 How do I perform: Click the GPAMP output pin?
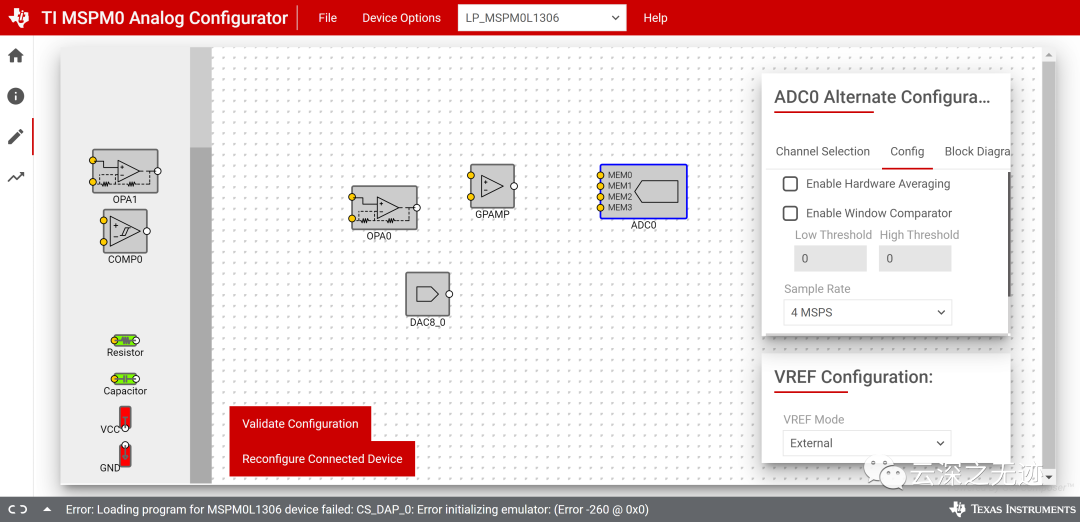[514, 186]
